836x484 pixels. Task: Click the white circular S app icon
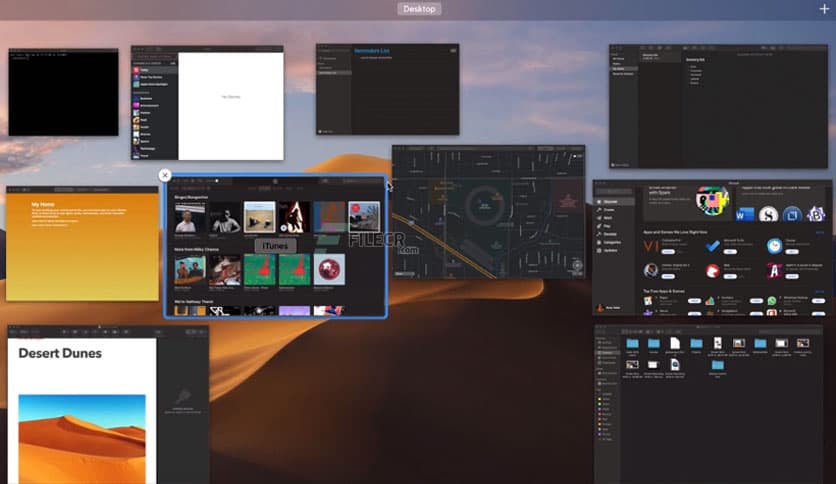pyautogui.click(x=768, y=215)
